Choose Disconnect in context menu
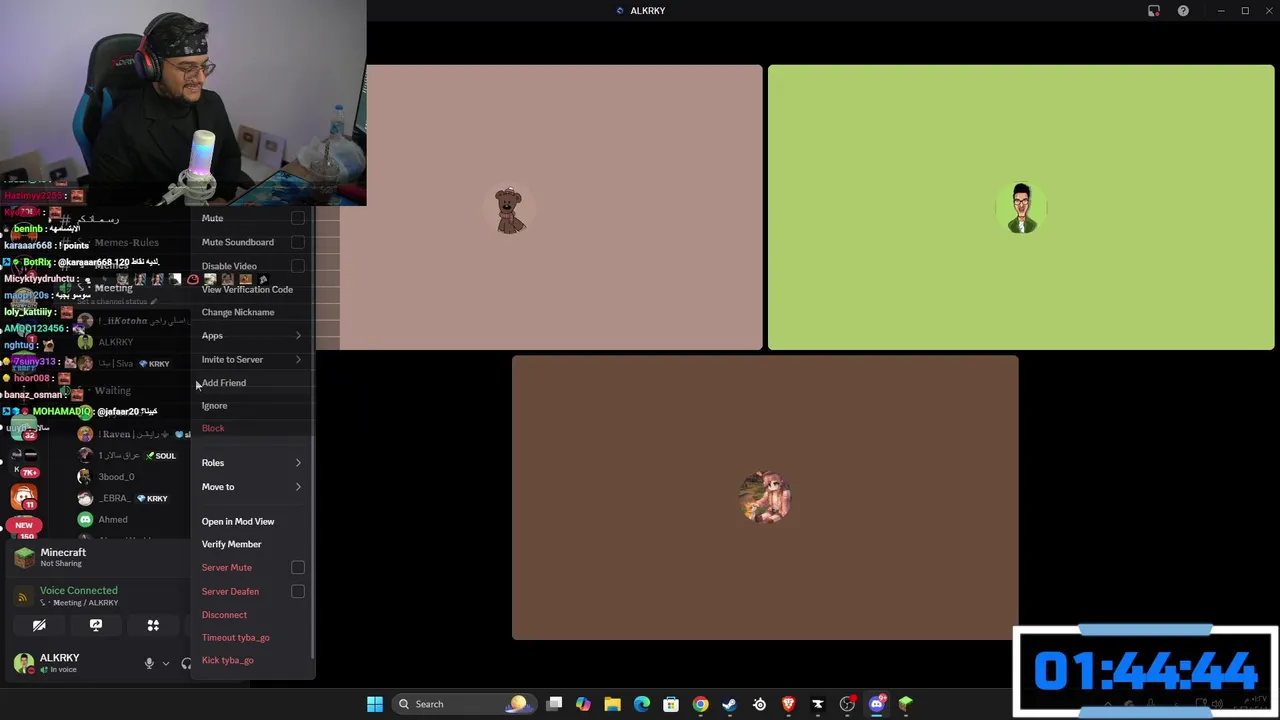Viewport: 1280px width, 720px height. coord(224,615)
